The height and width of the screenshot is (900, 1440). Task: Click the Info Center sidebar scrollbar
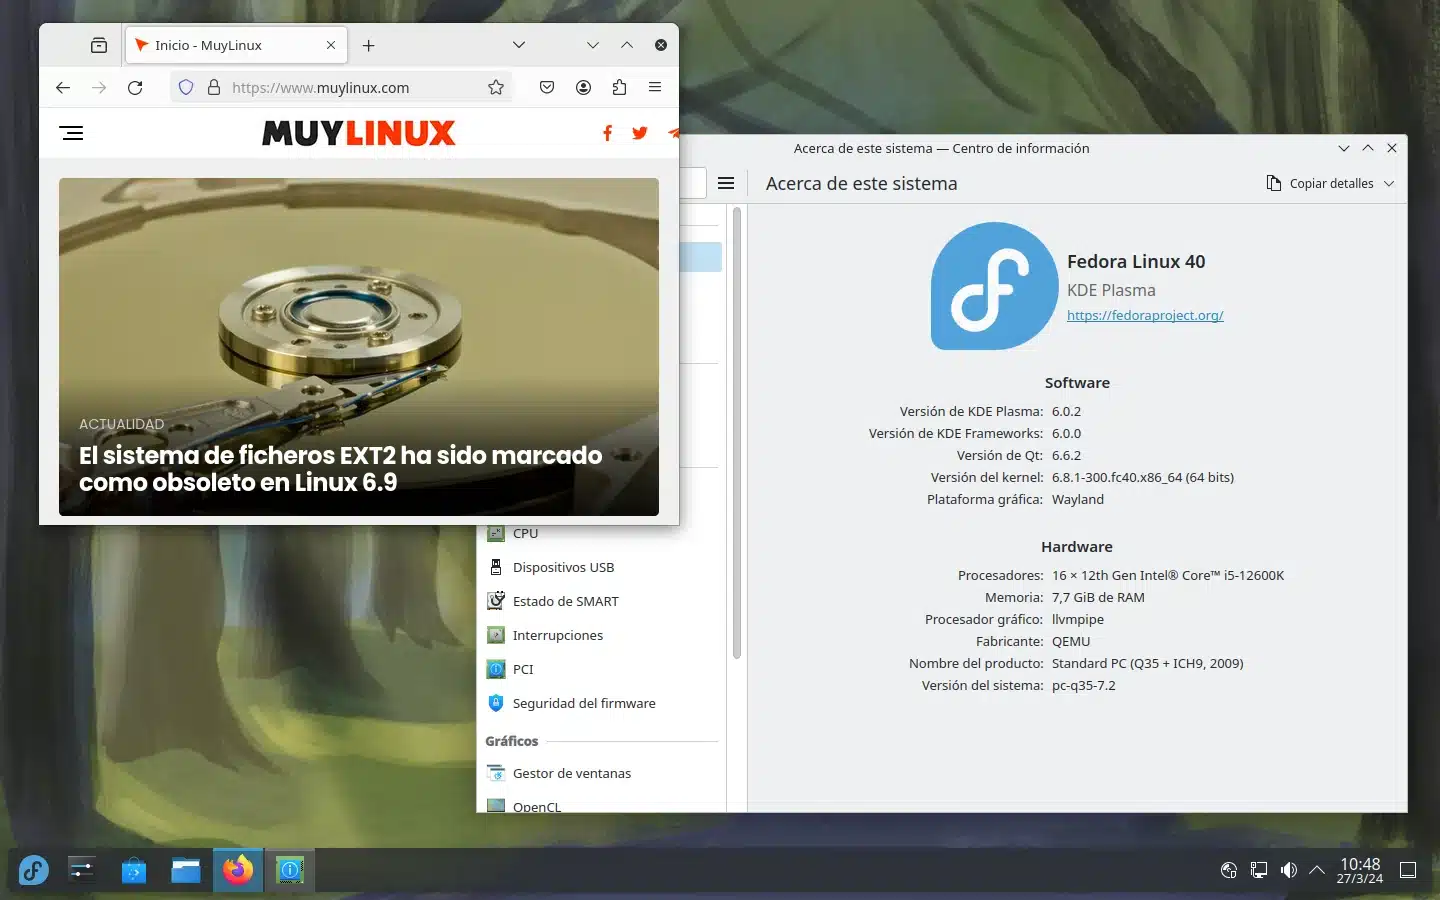(737, 432)
